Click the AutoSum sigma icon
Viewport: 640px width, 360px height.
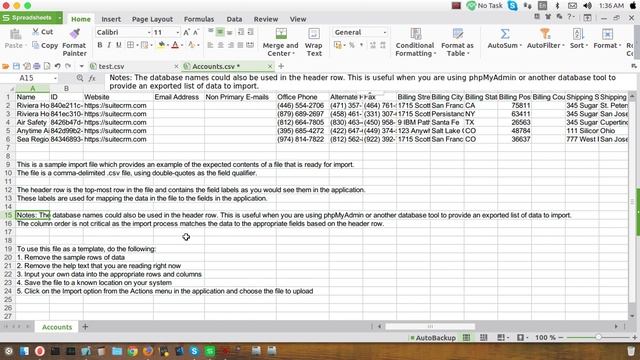pos(505,33)
